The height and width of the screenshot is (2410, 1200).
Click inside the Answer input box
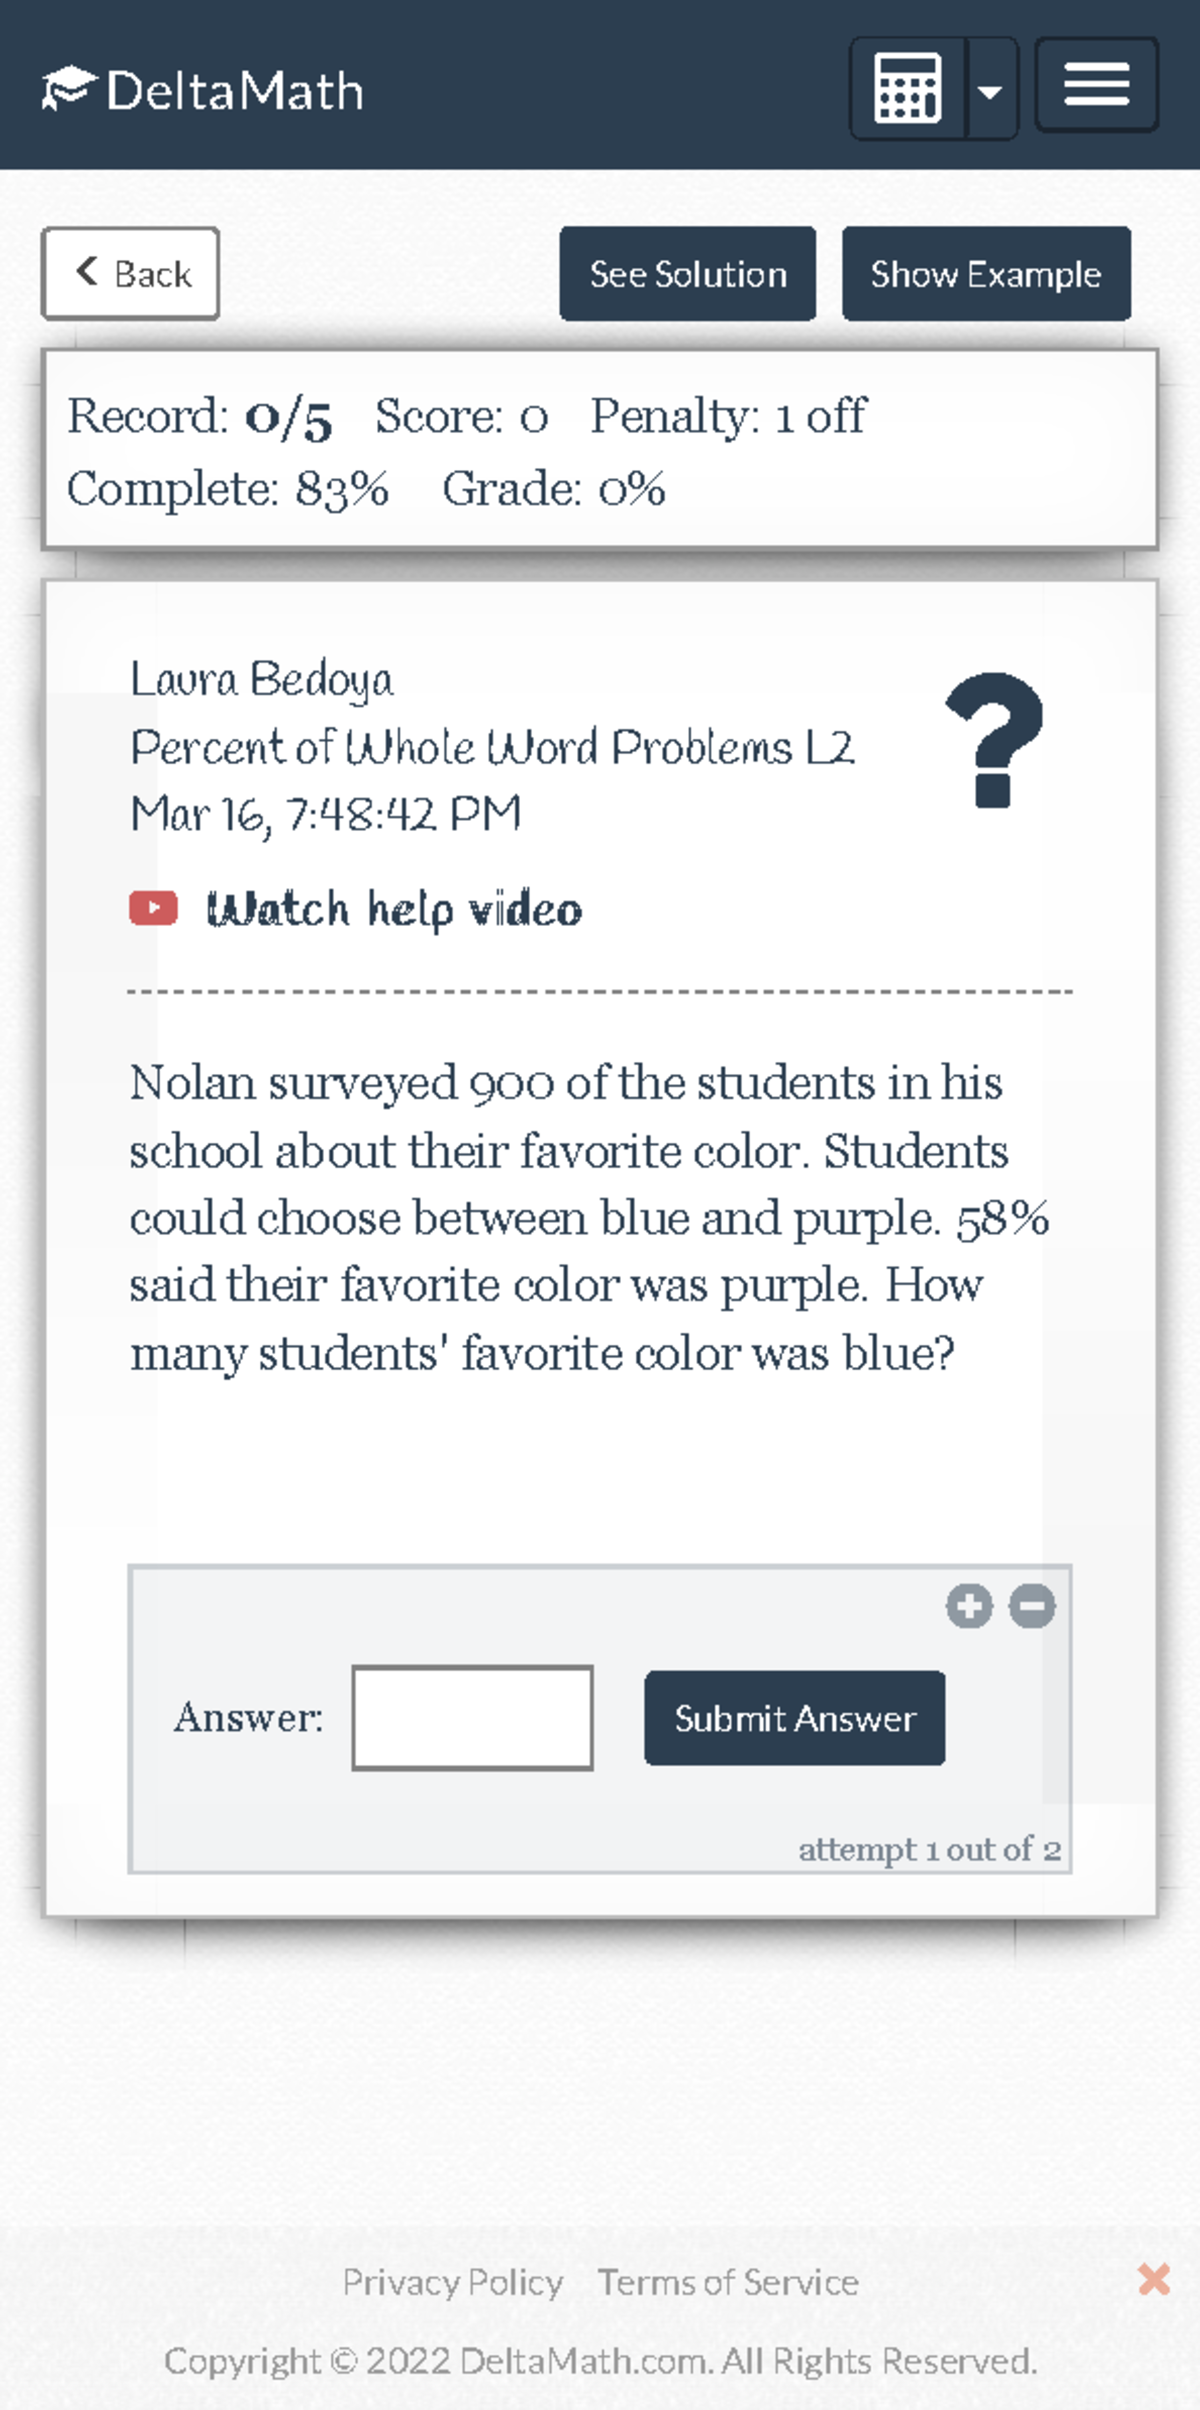click(x=471, y=1717)
